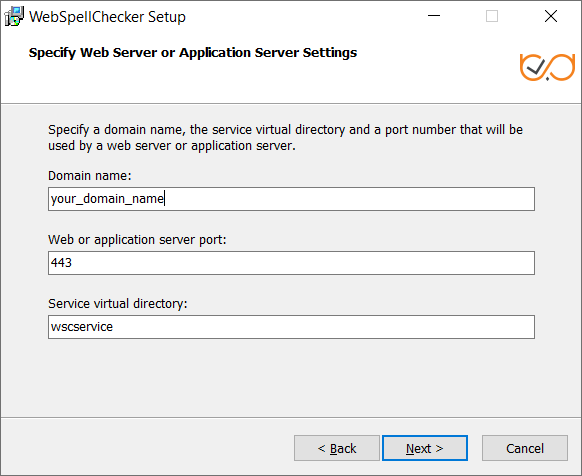
Task: Go to the previous step with Back
Action: point(337,448)
